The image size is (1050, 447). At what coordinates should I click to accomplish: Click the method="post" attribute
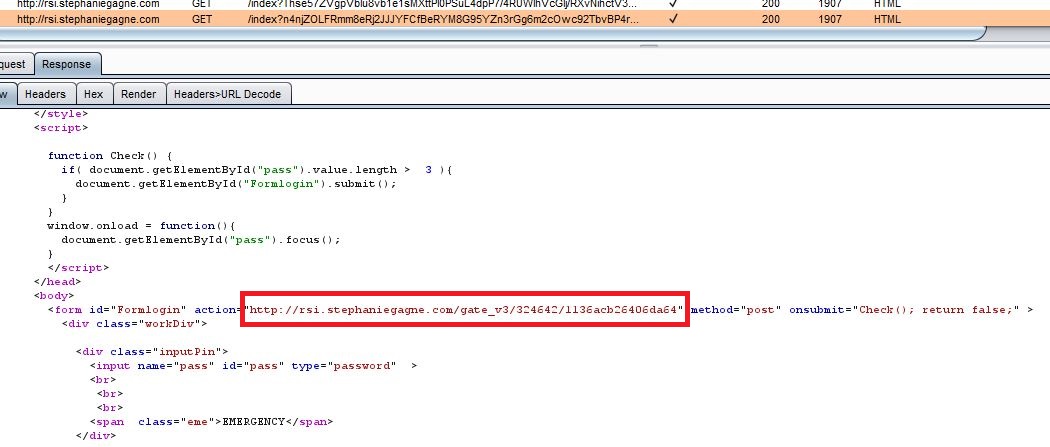[737, 310]
